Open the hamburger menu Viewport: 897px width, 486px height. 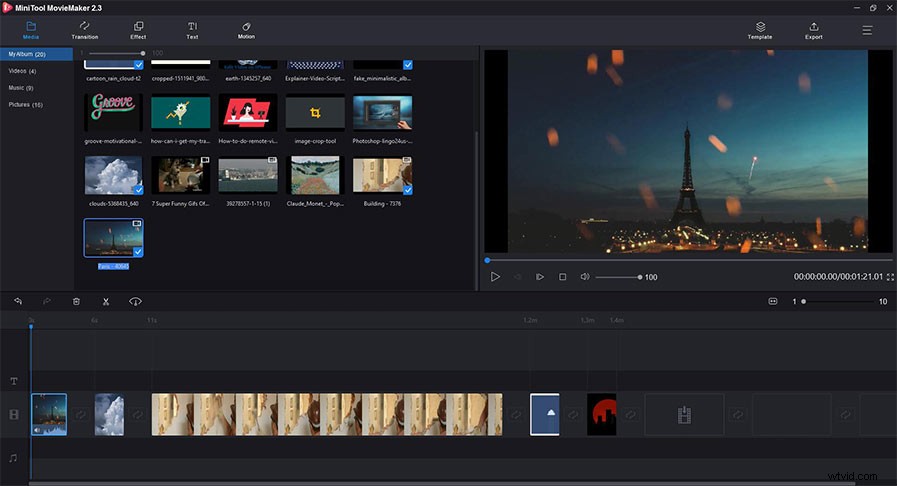pos(867,30)
